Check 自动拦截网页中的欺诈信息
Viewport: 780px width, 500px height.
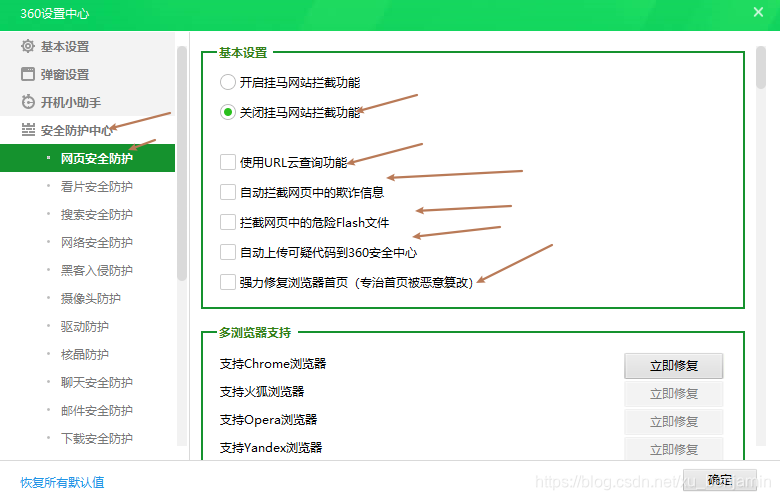(x=228, y=192)
